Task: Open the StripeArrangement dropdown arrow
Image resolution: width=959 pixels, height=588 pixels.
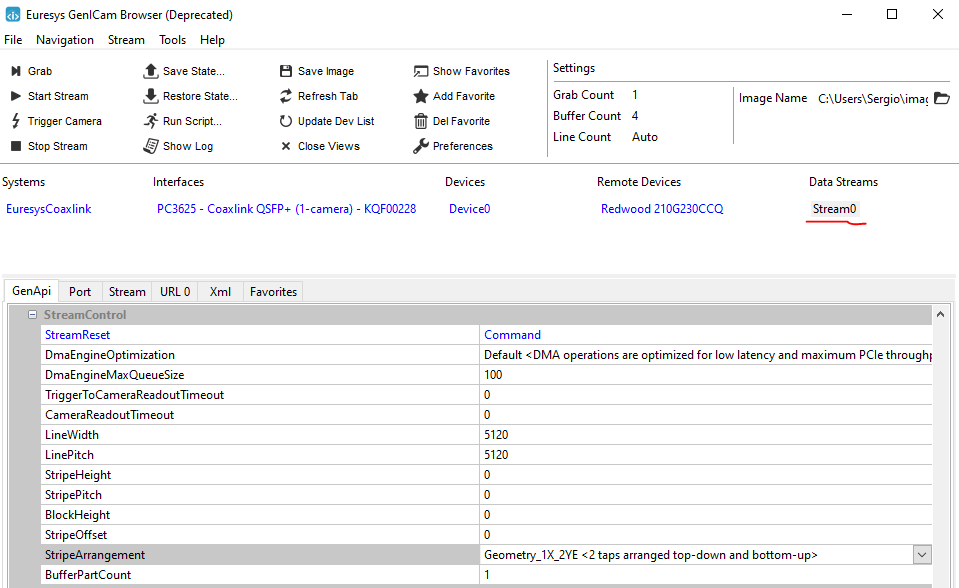Action: (x=922, y=555)
